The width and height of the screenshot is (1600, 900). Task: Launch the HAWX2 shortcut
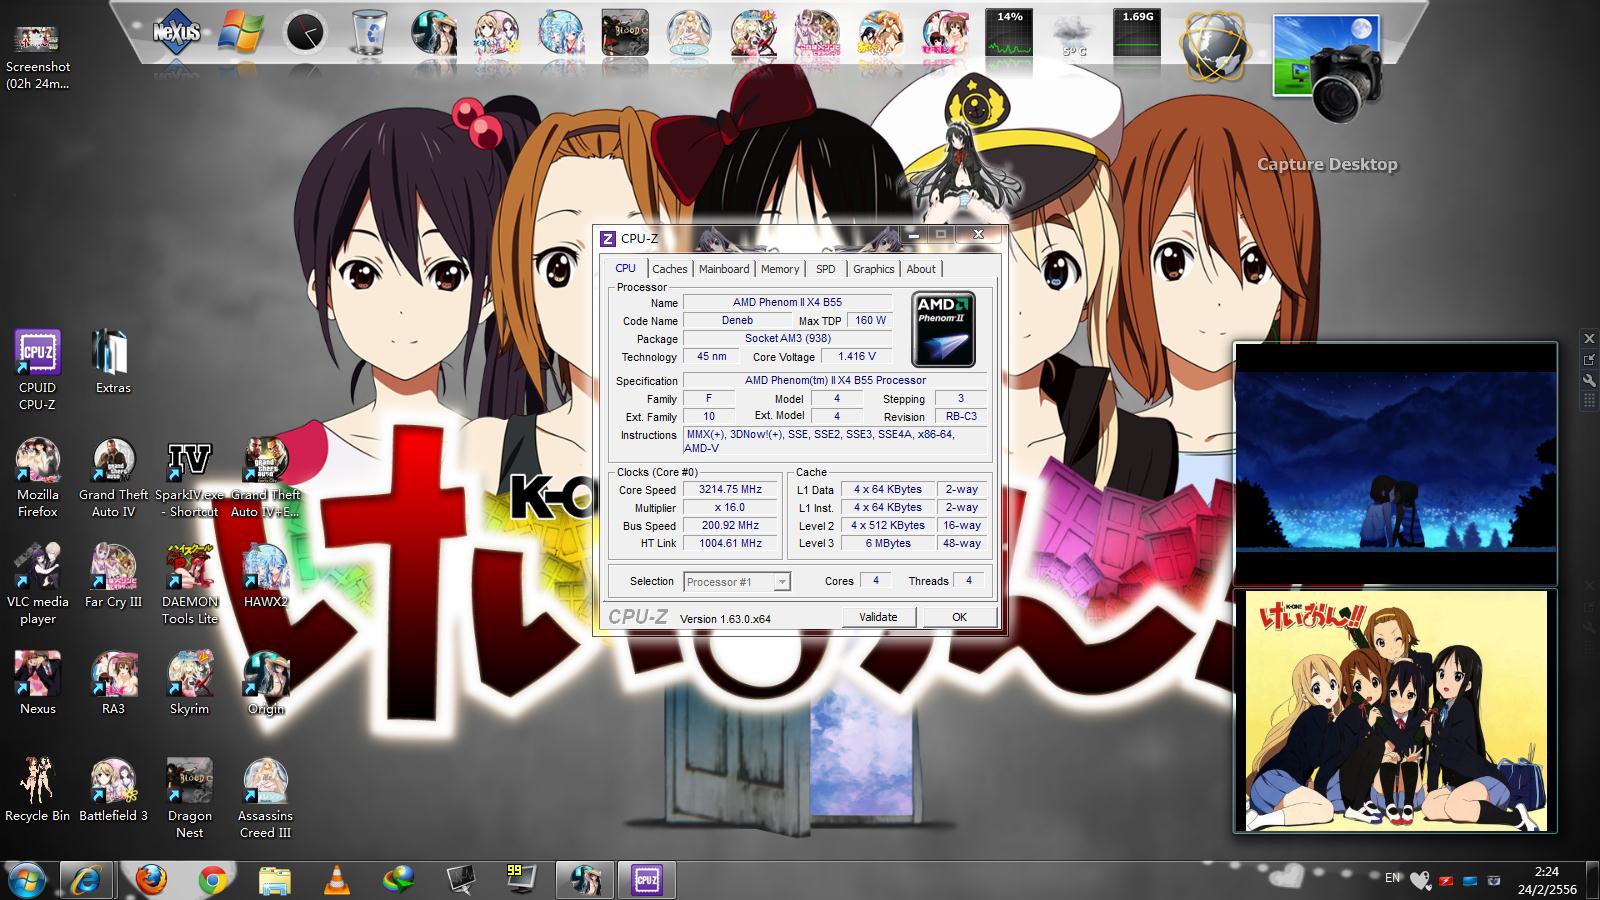pos(265,576)
